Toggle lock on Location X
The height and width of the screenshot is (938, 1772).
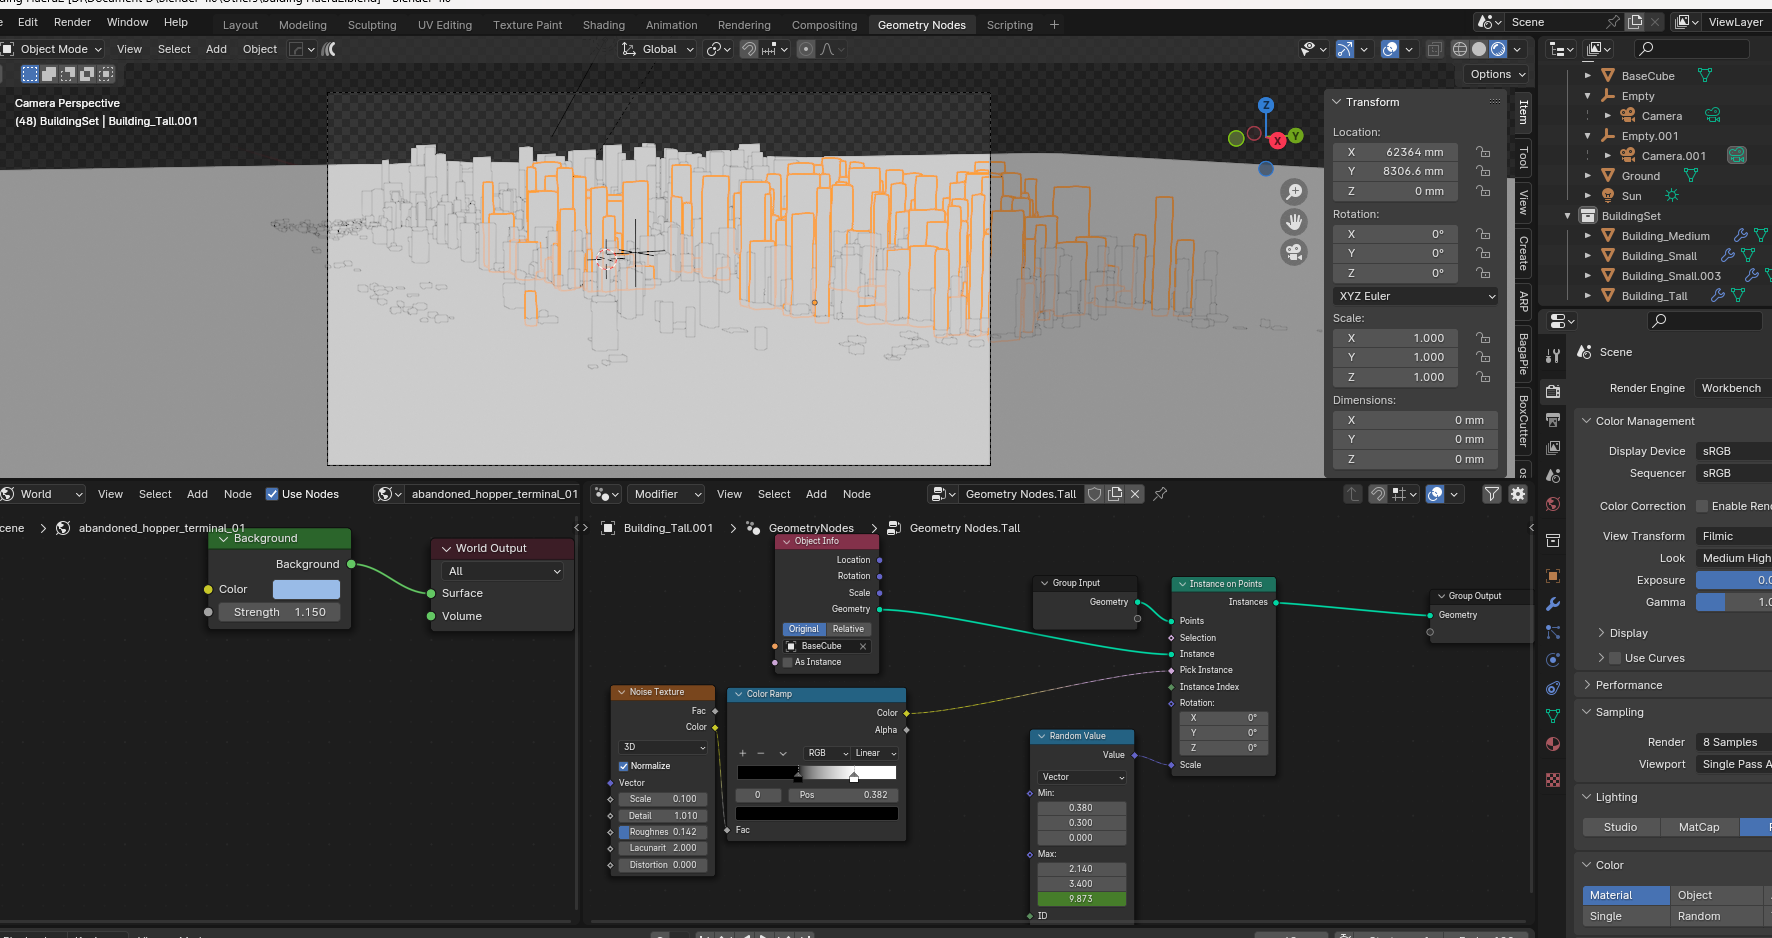[1483, 152]
